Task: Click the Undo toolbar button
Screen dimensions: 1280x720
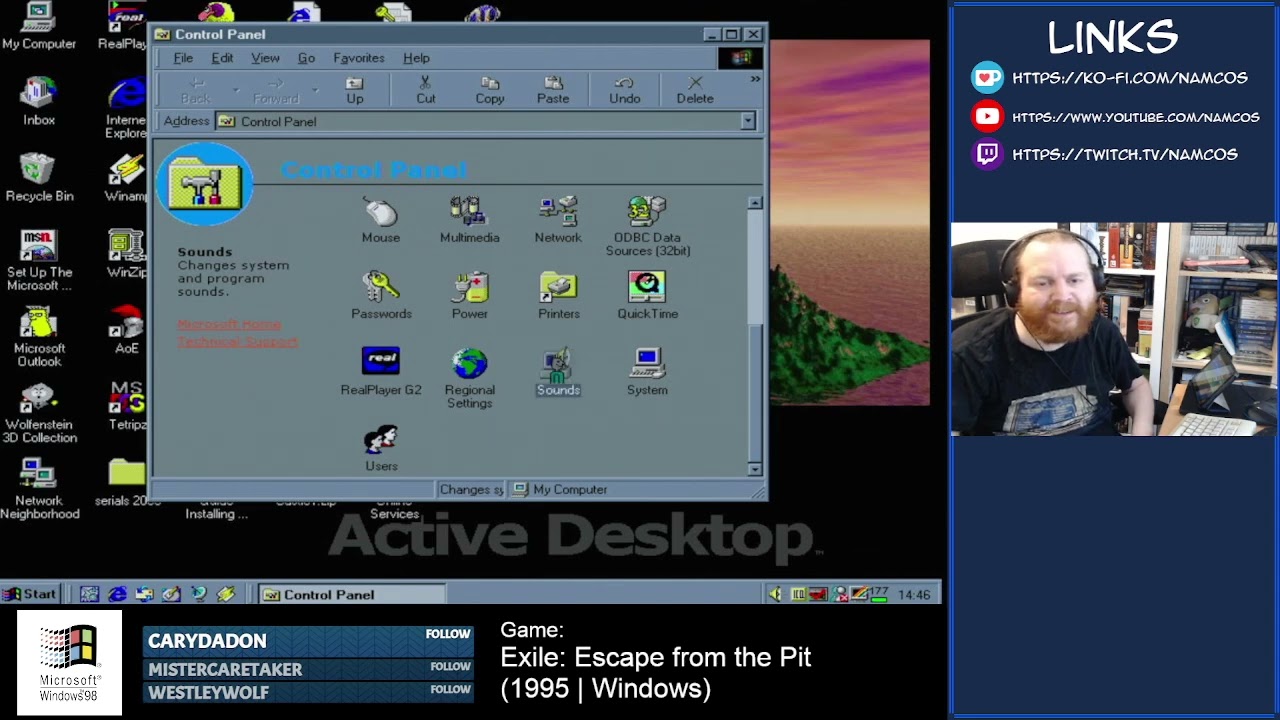Action: [x=625, y=90]
